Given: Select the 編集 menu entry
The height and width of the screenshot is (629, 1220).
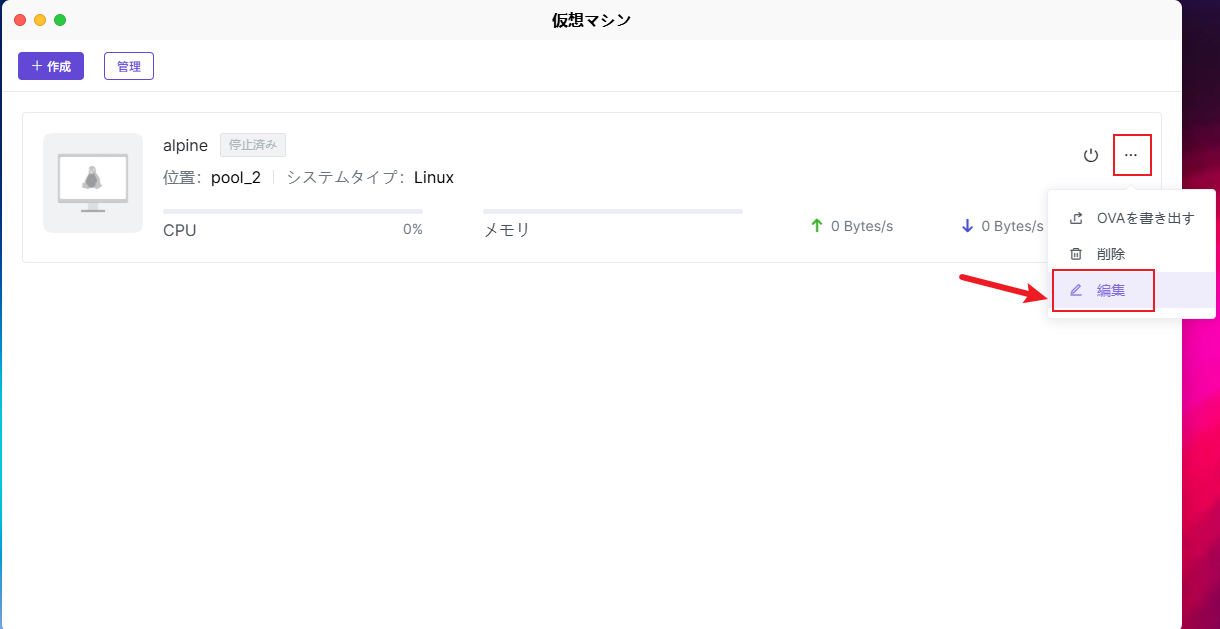Looking at the screenshot, I should (1111, 290).
